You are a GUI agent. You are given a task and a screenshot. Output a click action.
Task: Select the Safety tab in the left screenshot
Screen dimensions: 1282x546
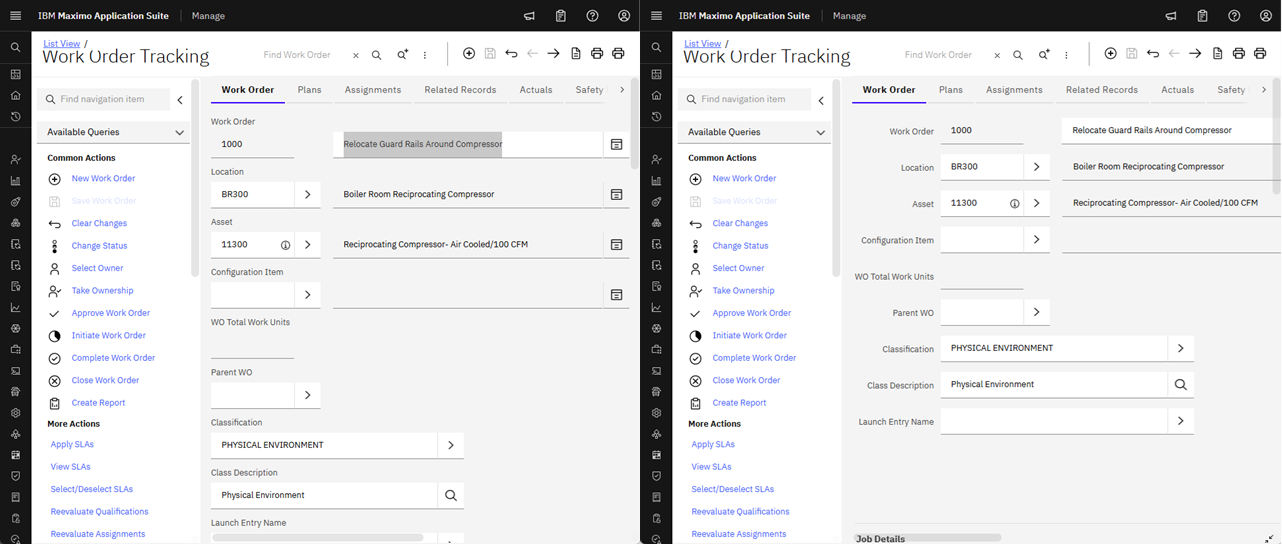(590, 90)
